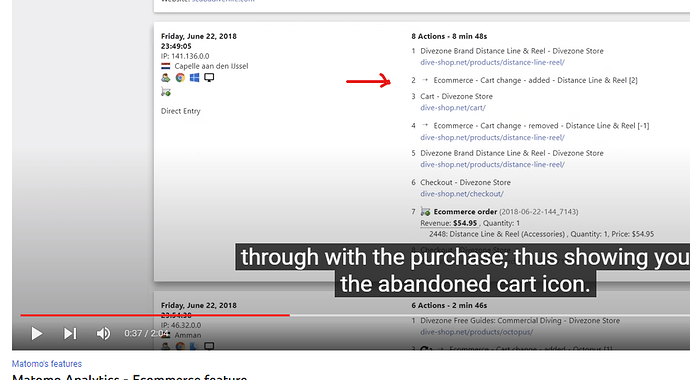Open dive-shop.net/products/octopus/ link

[x=476, y=332]
